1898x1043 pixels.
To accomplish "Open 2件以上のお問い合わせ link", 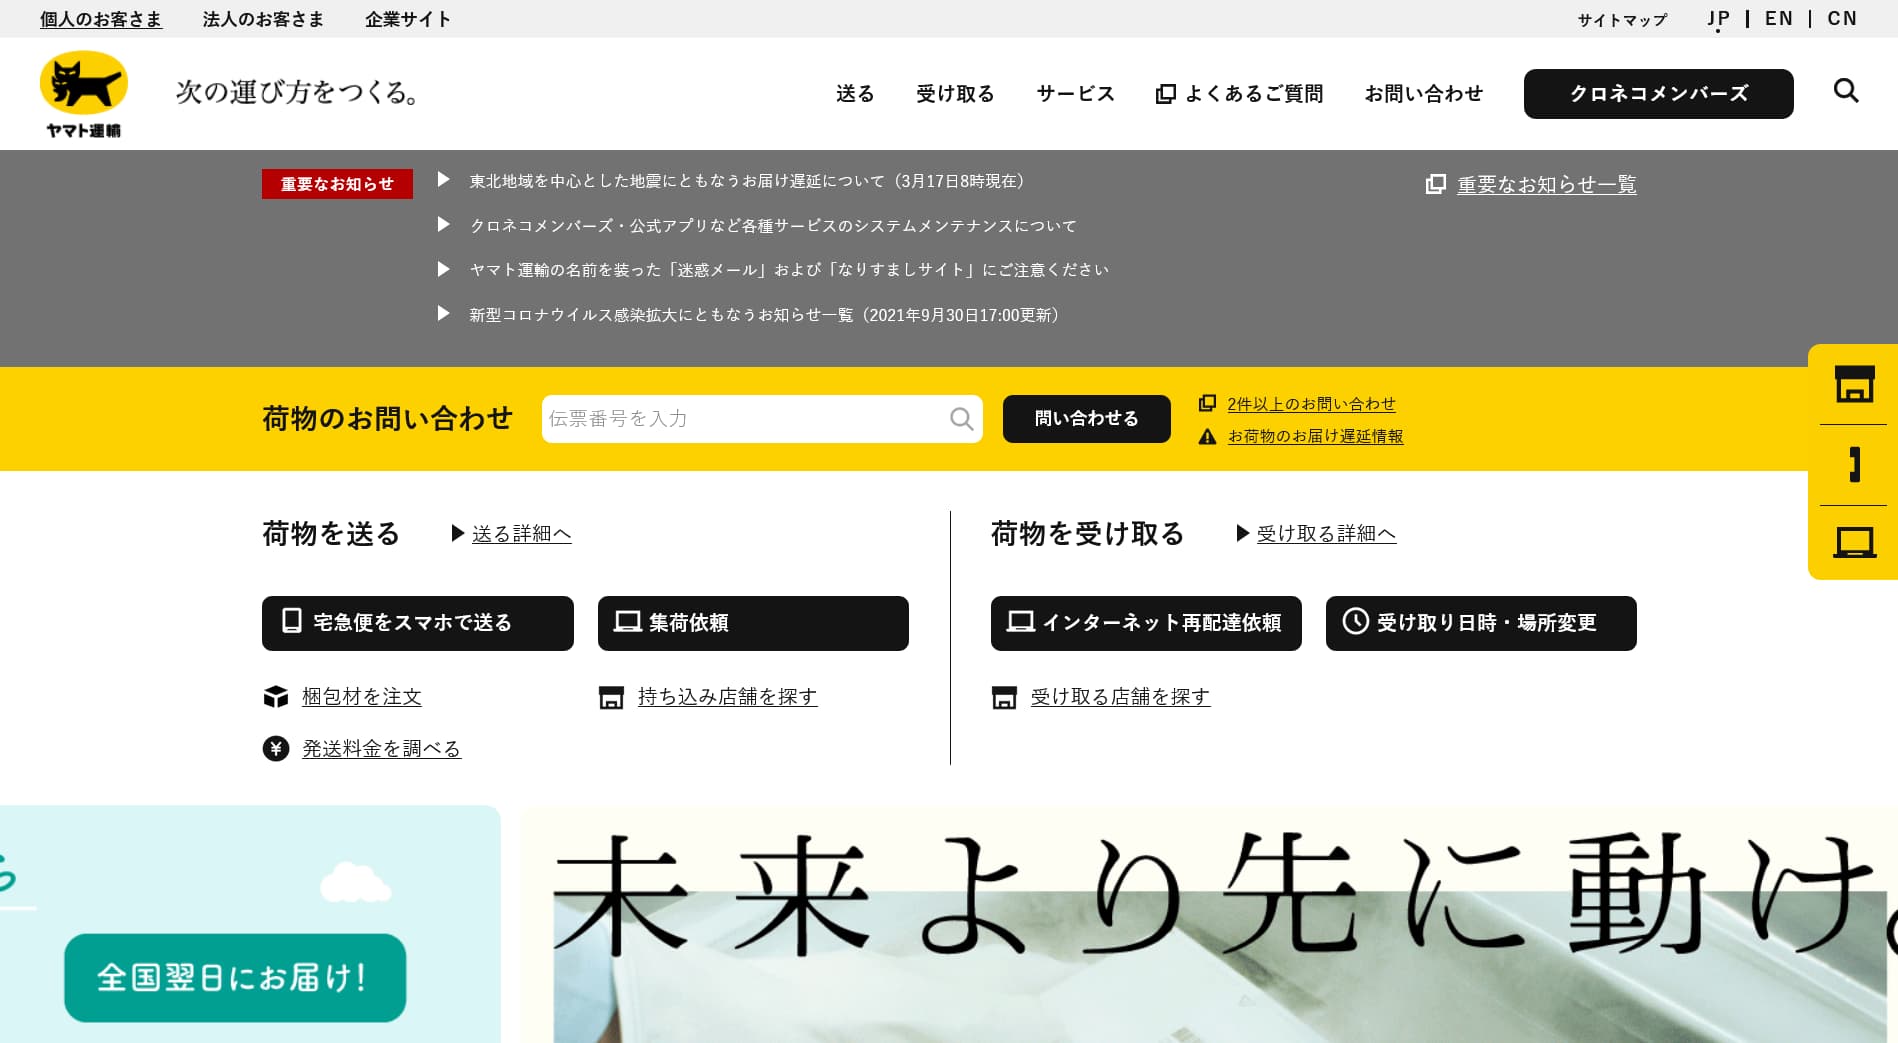I will pyautogui.click(x=1311, y=404).
